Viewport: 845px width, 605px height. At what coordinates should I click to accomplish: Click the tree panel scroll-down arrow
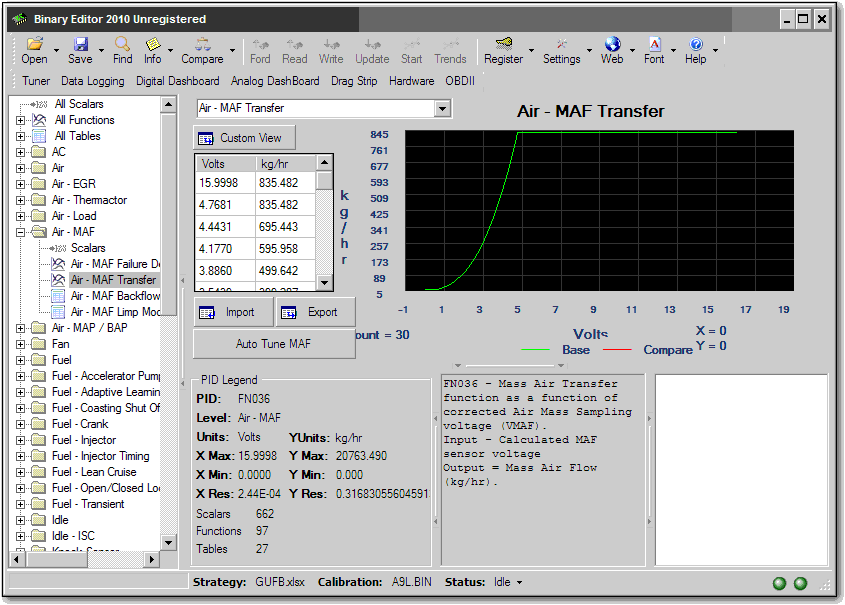[x=169, y=543]
